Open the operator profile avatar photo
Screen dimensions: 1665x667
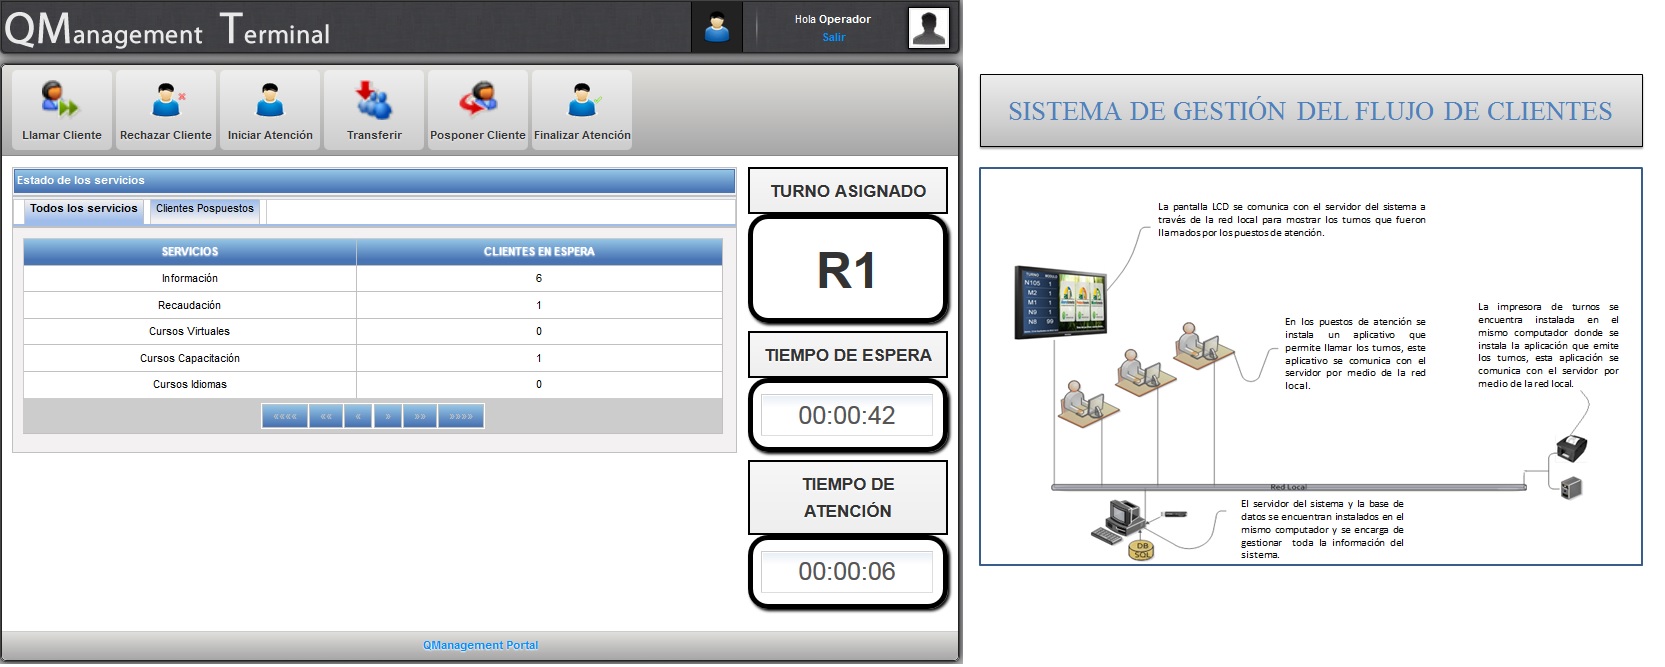pyautogui.click(x=928, y=27)
